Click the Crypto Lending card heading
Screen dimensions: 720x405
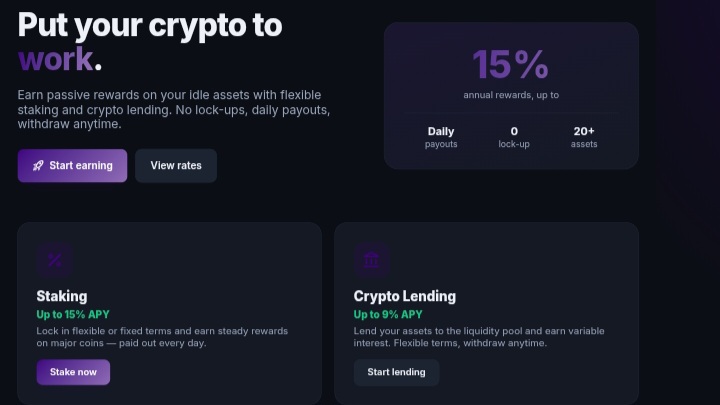405,296
